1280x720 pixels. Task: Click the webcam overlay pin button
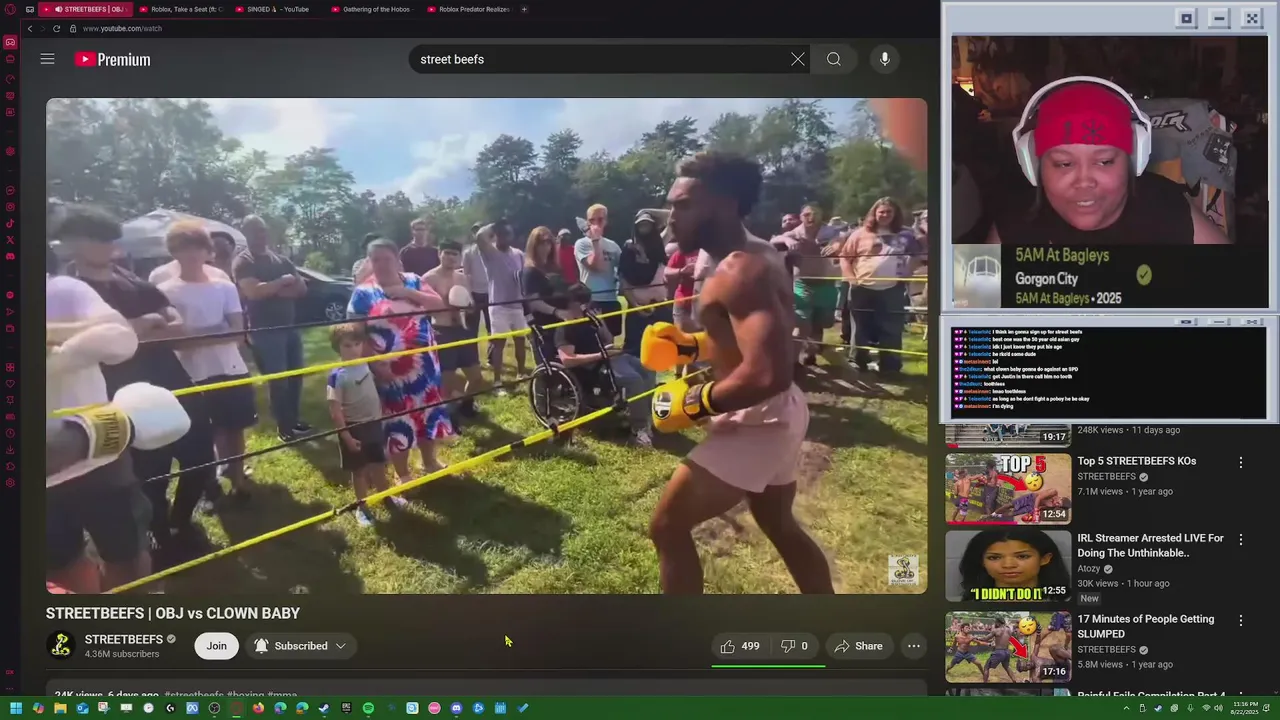(x=1187, y=18)
